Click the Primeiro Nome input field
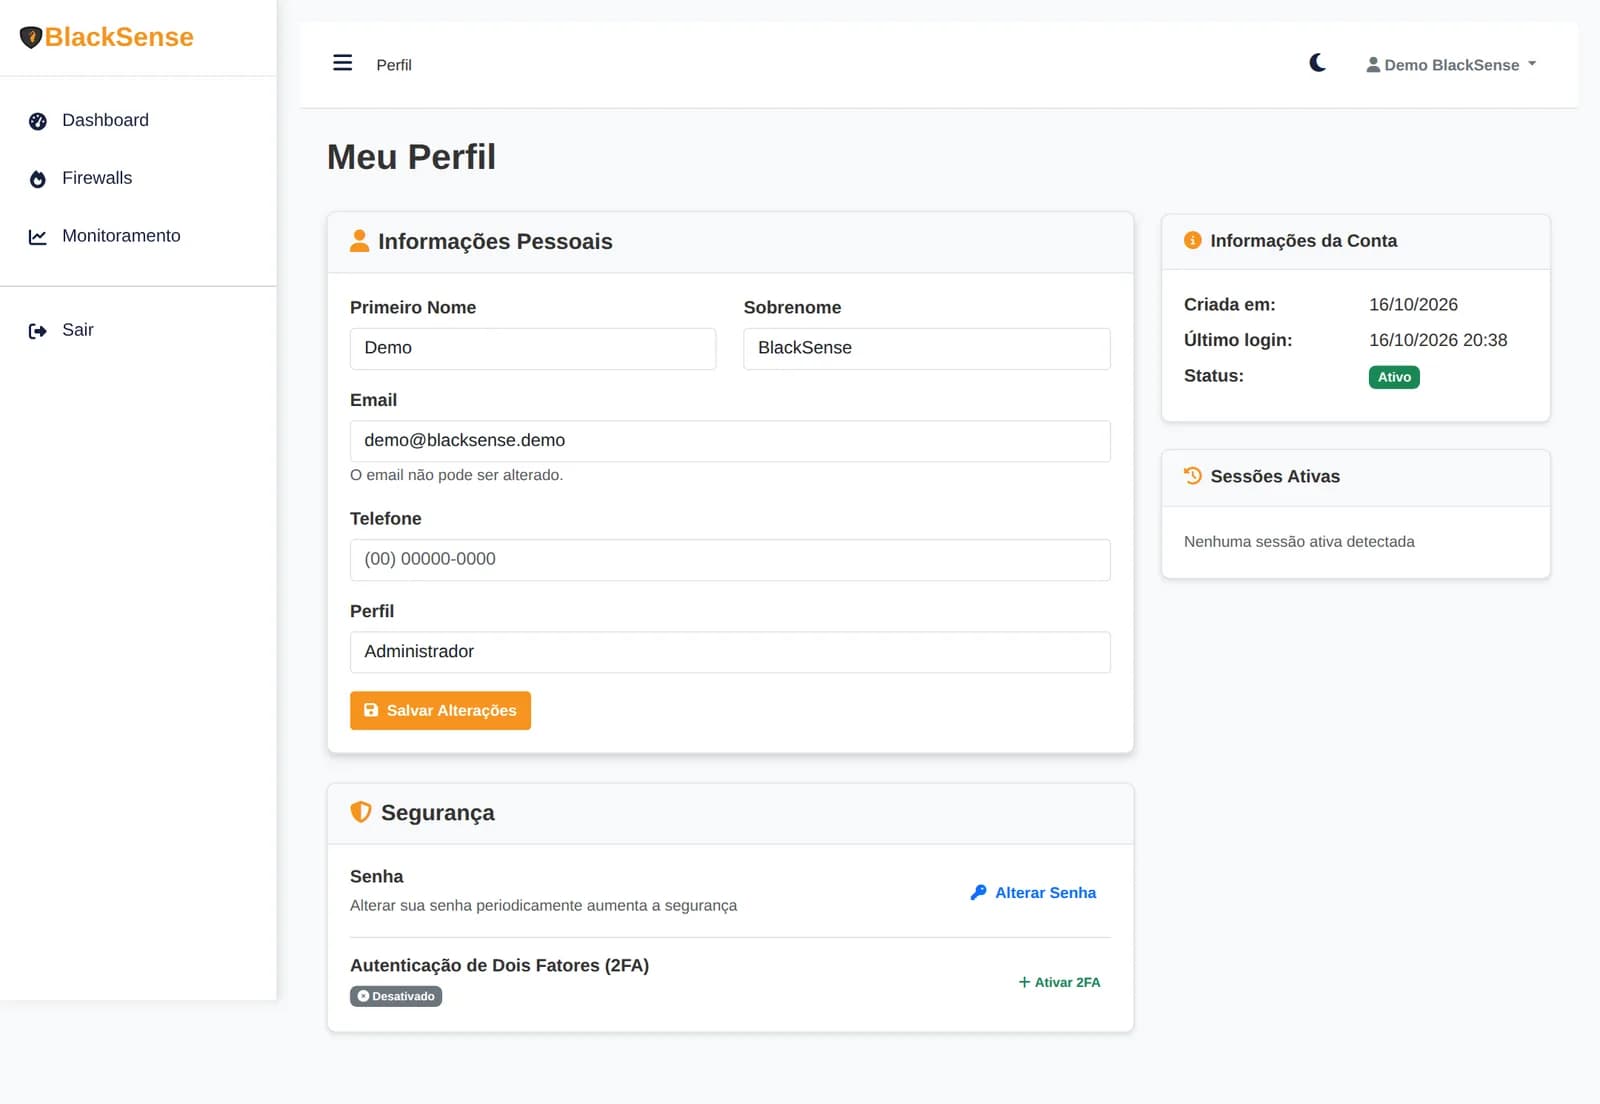Viewport: 1600px width, 1104px height. click(533, 348)
